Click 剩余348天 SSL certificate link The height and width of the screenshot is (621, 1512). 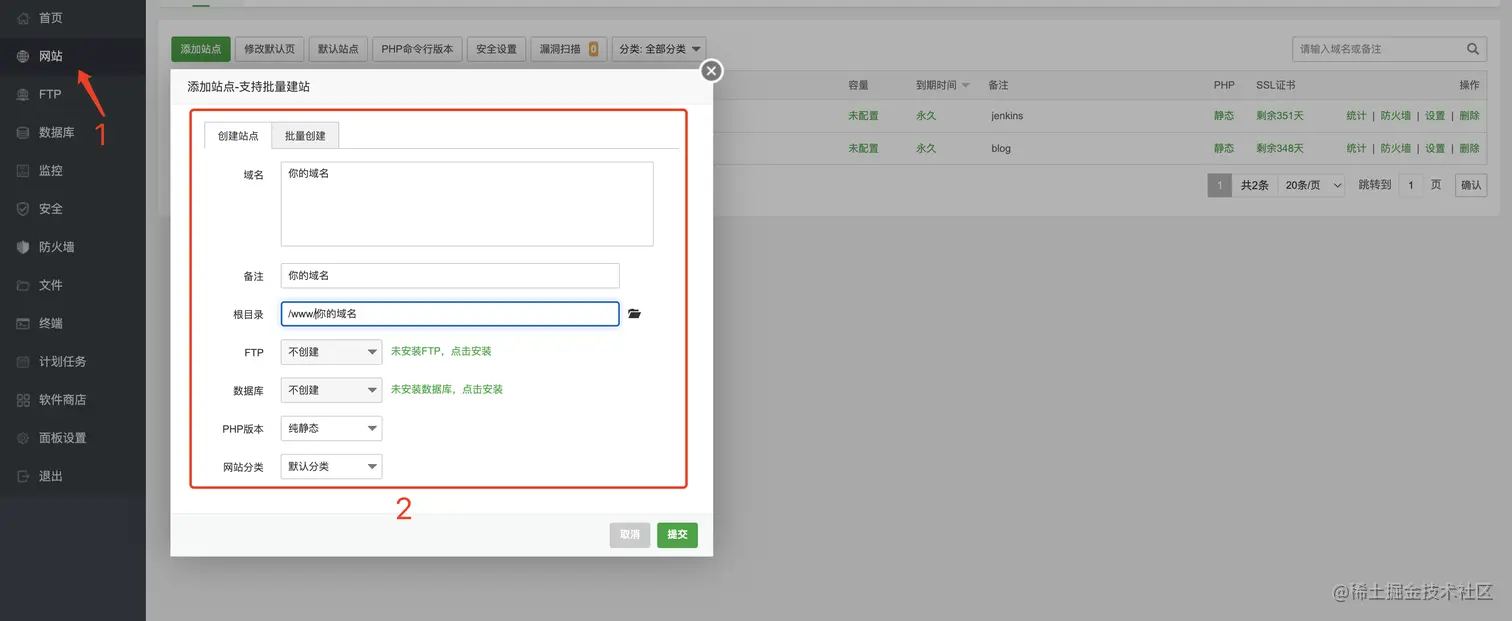1280,149
